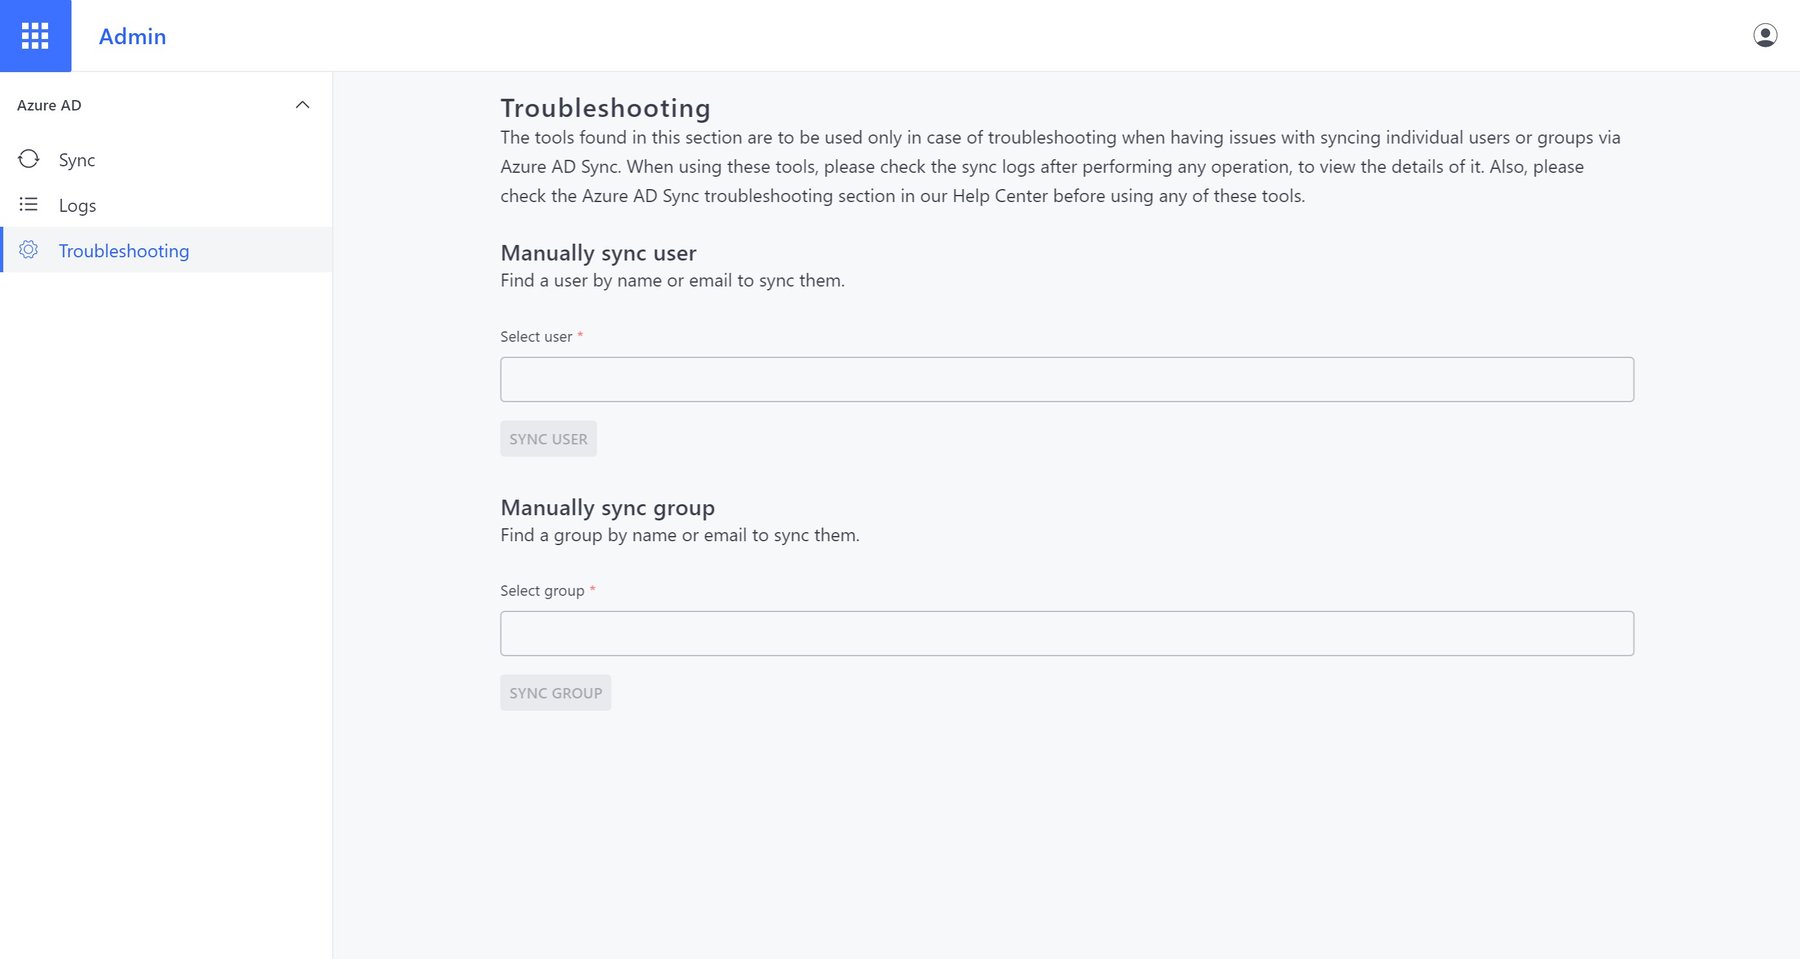Click the circular arrows Sync icon

(x=29, y=159)
